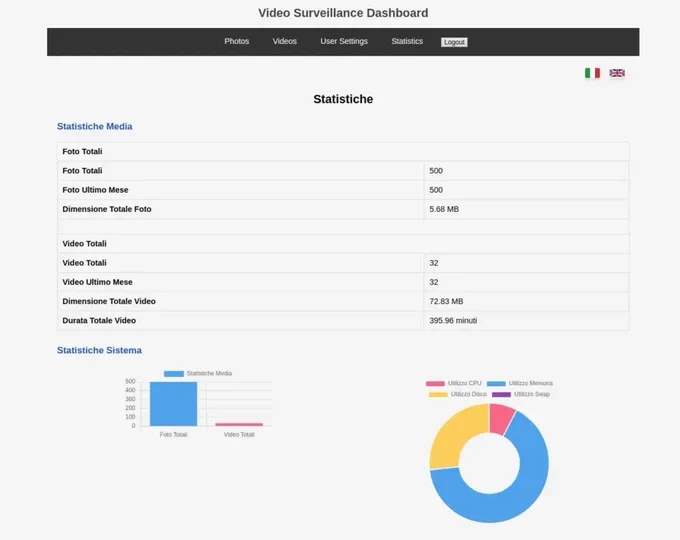This screenshot has width=680, height=540.
Task: Select the Video Ultimo Mese label
Action: point(98,282)
